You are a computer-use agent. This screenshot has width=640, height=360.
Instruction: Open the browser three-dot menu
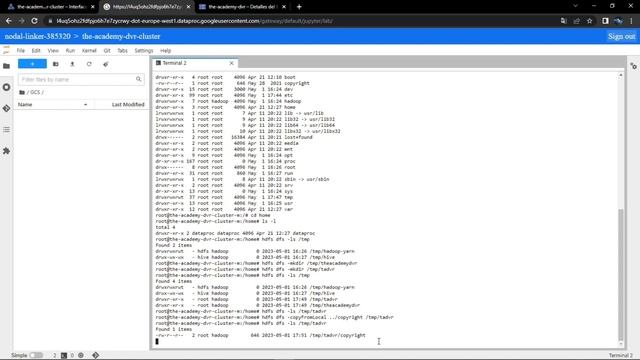[631, 21]
